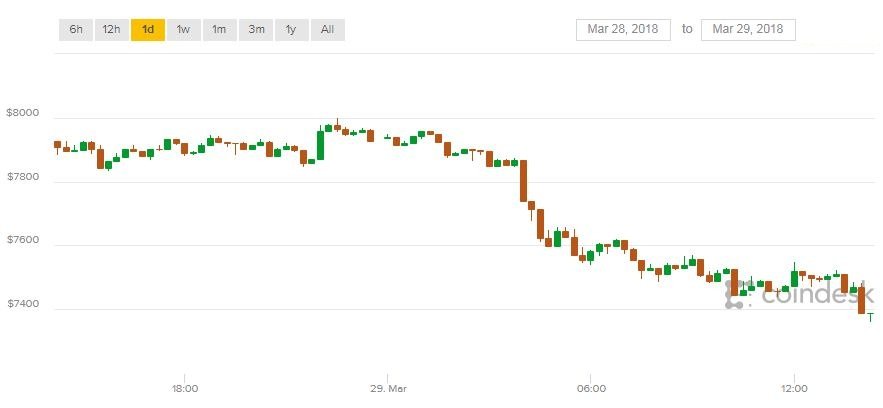Select the 6h time range
The height and width of the screenshot is (408, 883).
point(76,29)
